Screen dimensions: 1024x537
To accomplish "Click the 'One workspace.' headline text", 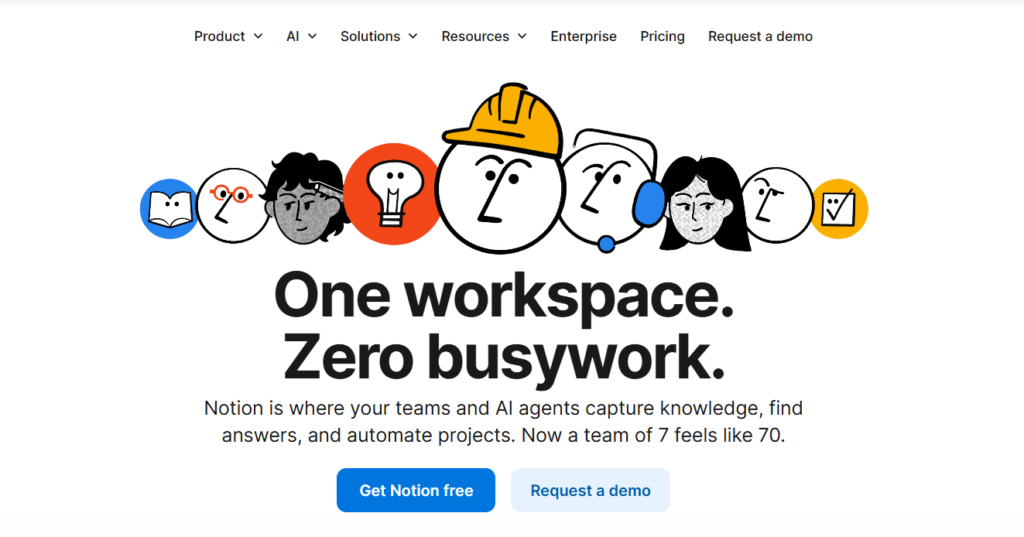I will [x=504, y=297].
